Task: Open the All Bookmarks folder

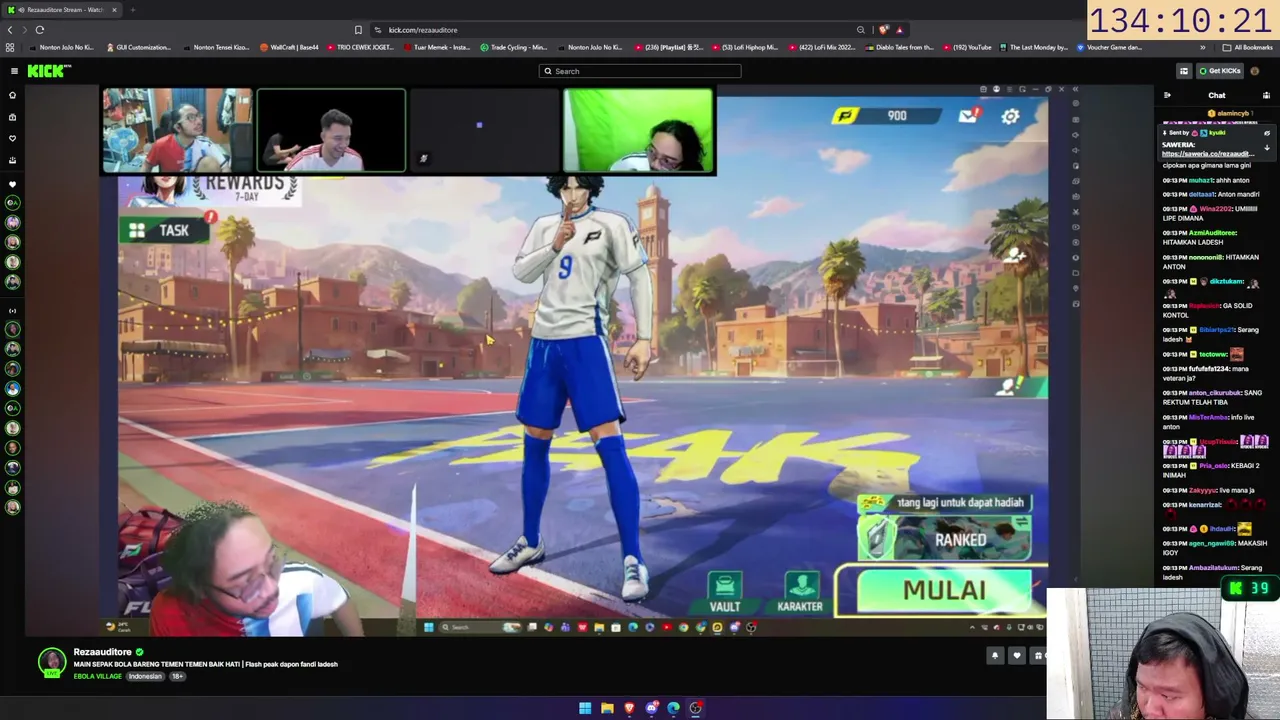Action: pos(1247,47)
